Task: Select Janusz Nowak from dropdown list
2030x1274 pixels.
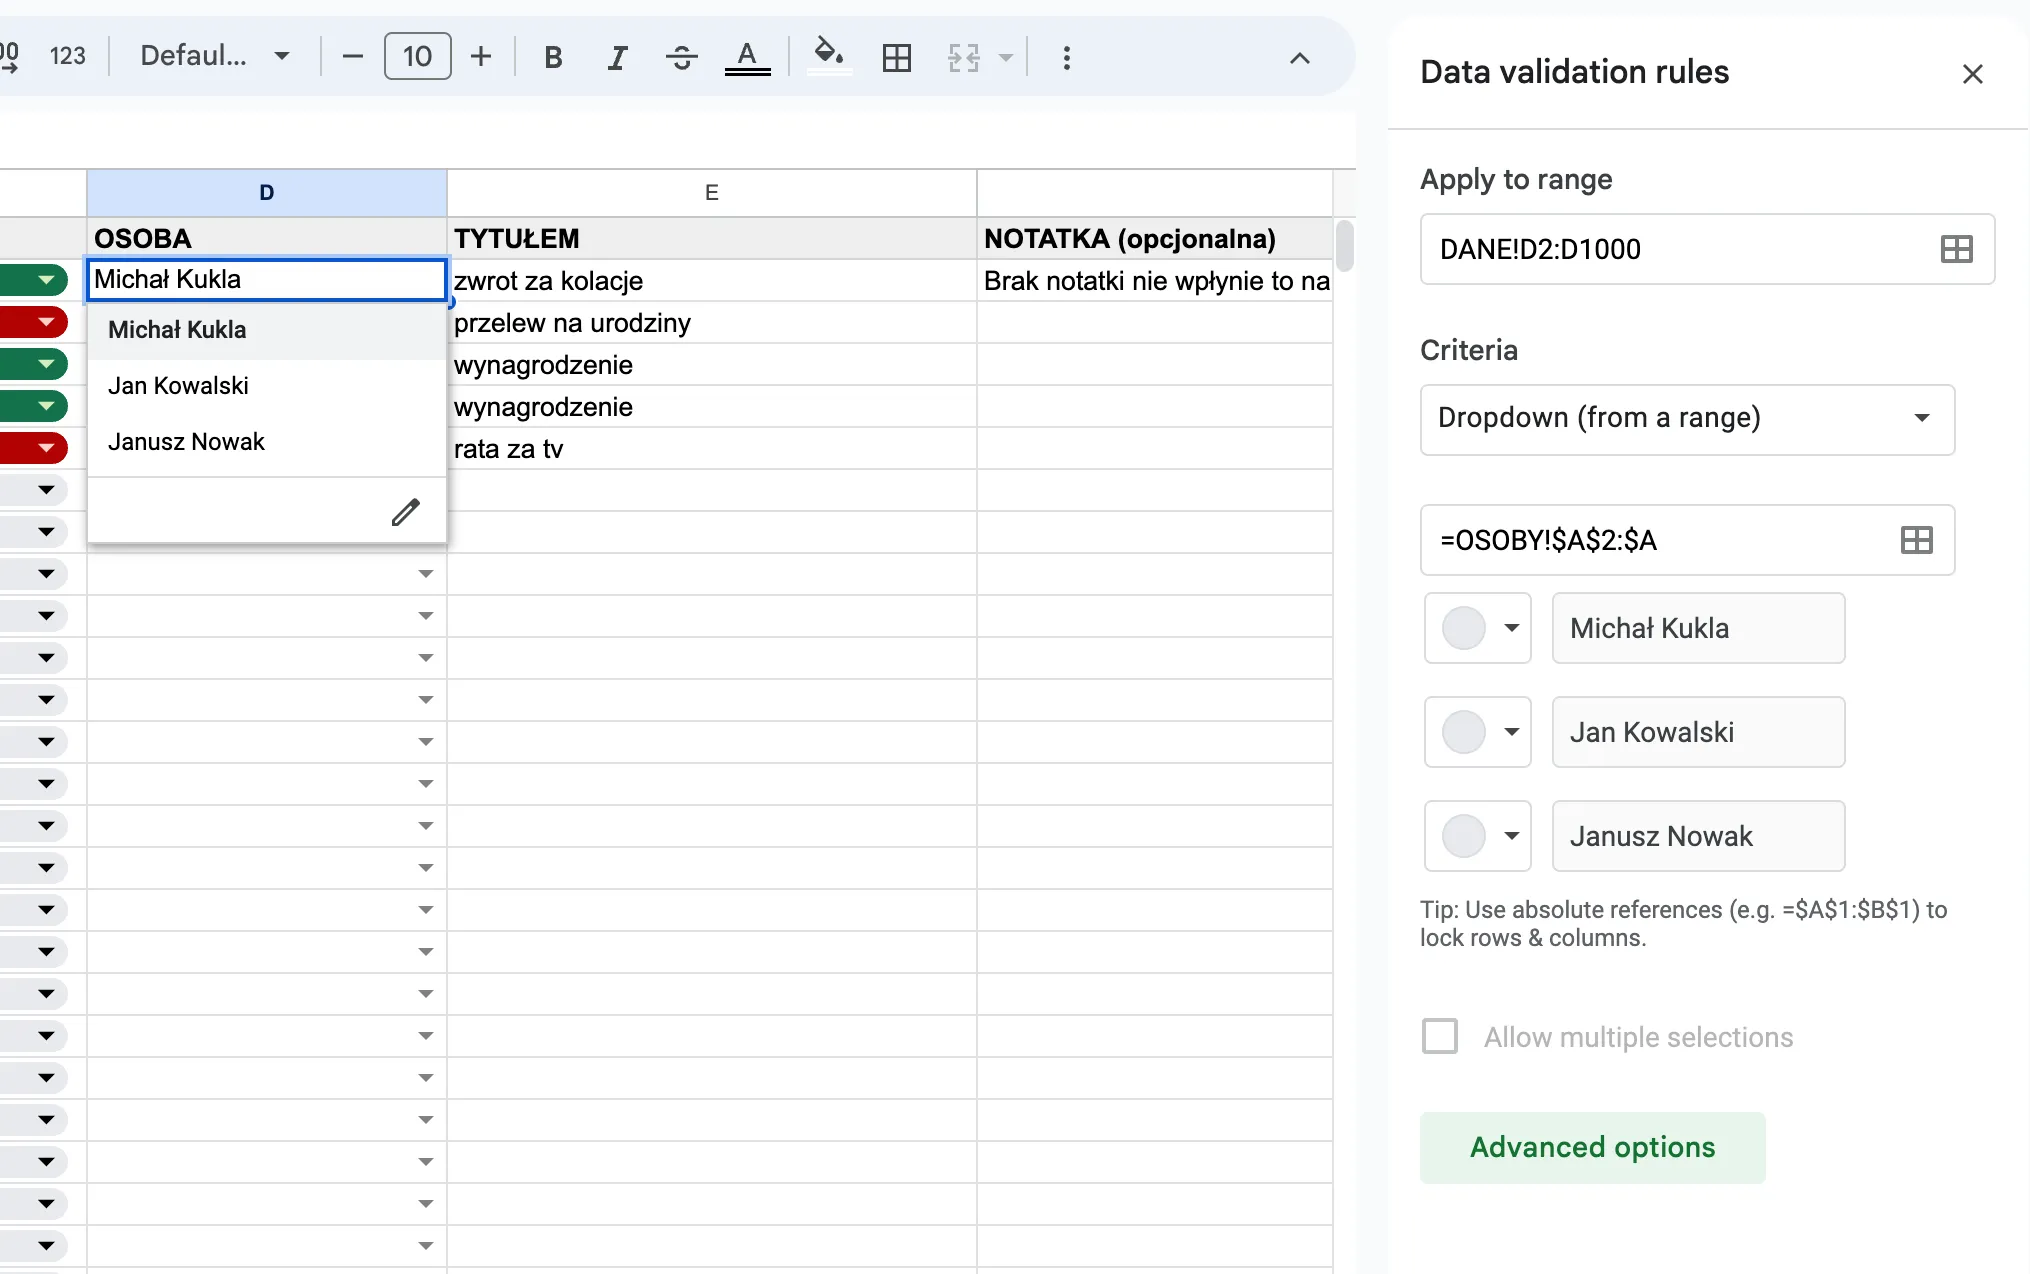Action: click(x=185, y=440)
